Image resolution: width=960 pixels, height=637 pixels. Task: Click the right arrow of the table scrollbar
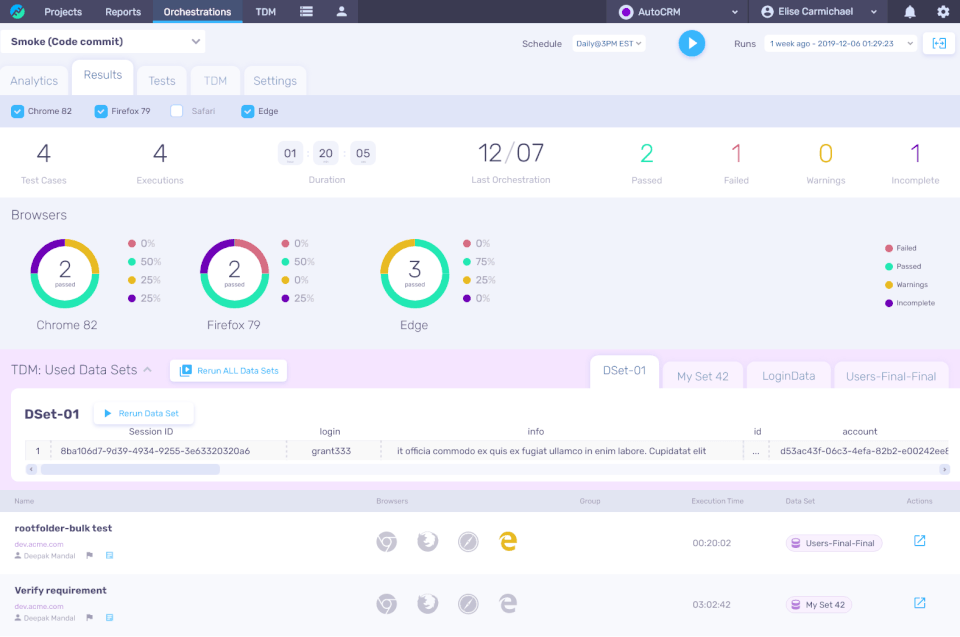tap(945, 469)
